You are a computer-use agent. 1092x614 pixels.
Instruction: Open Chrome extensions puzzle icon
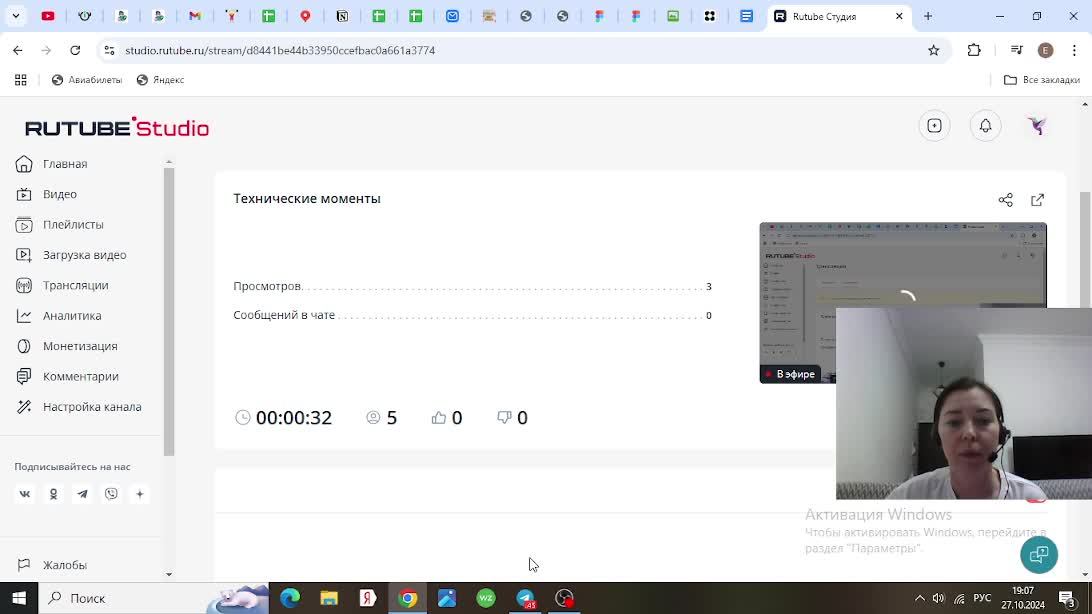point(974,50)
